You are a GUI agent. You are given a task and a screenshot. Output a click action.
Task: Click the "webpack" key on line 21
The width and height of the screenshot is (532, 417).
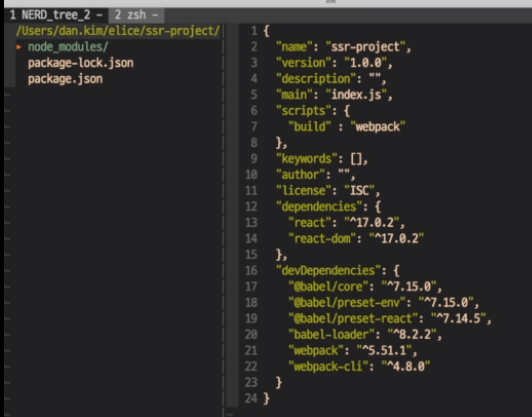[x=316, y=350]
